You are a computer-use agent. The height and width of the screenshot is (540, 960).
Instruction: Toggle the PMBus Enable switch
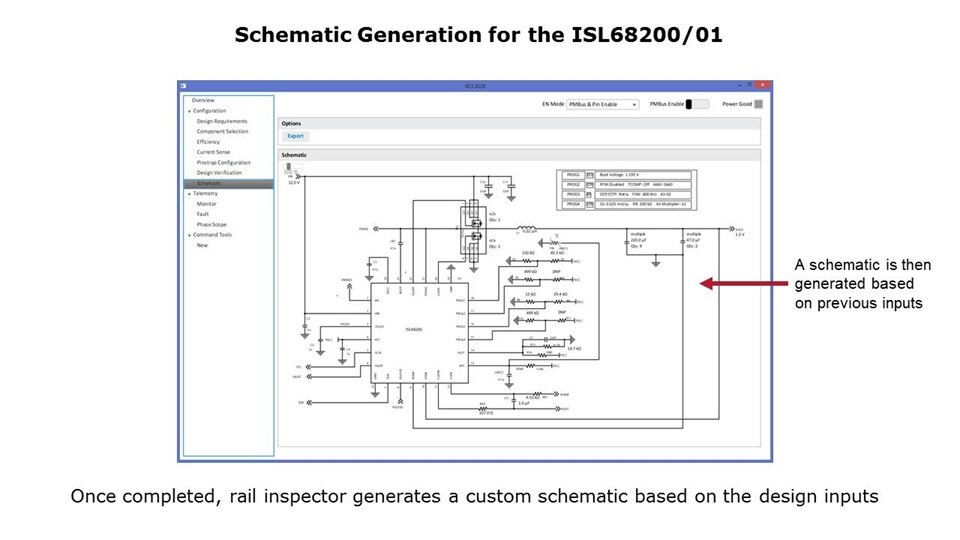pyautogui.click(x=697, y=104)
